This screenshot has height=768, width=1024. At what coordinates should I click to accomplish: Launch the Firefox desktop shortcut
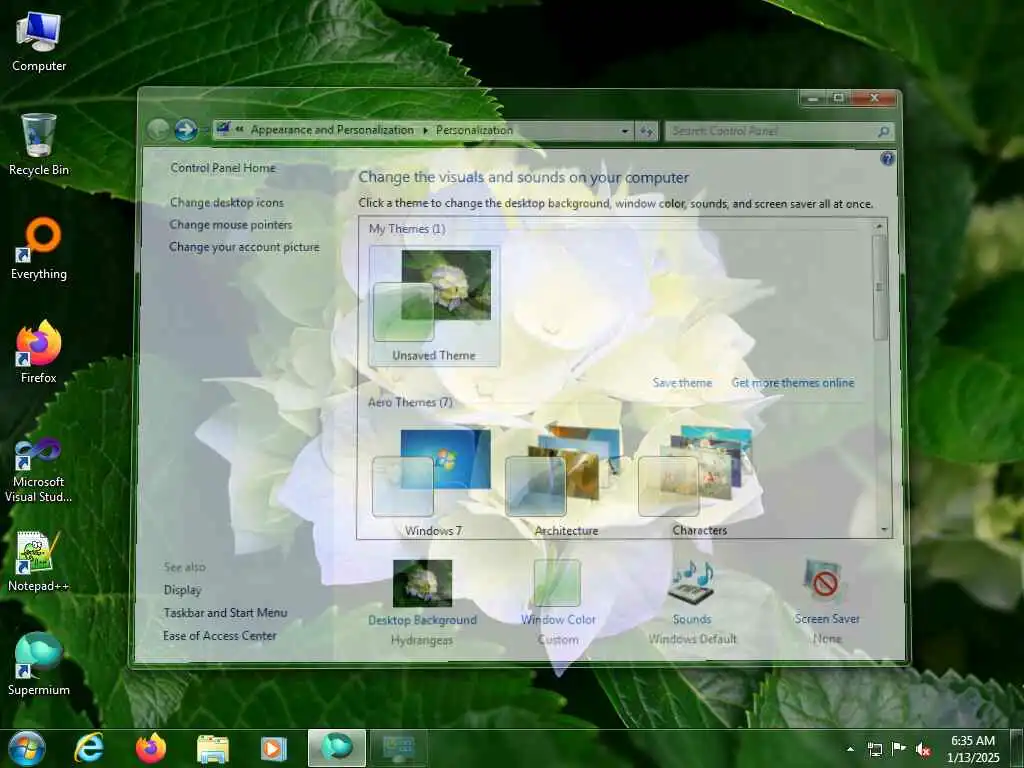pos(39,352)
